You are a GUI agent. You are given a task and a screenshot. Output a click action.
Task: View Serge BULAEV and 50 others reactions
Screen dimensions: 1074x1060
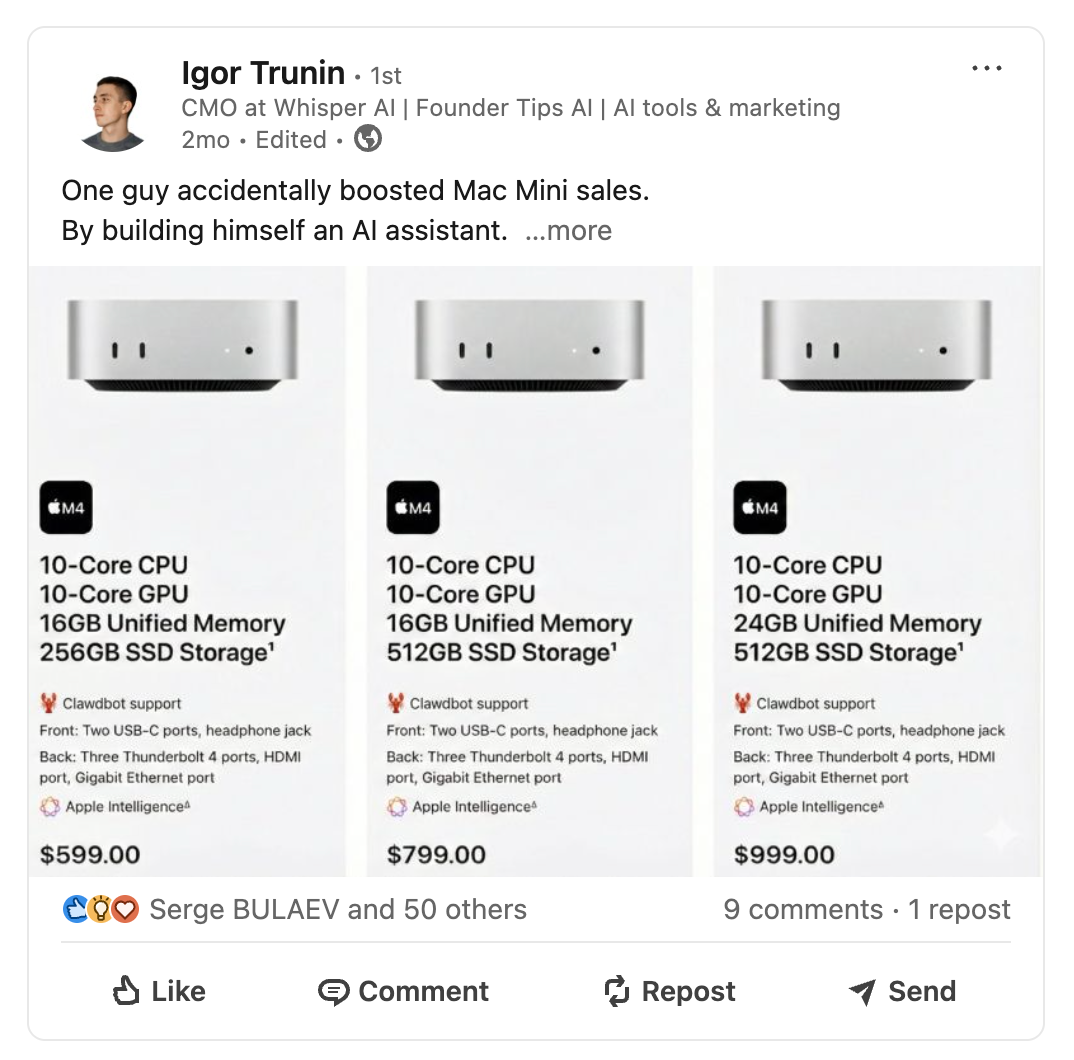338,909
